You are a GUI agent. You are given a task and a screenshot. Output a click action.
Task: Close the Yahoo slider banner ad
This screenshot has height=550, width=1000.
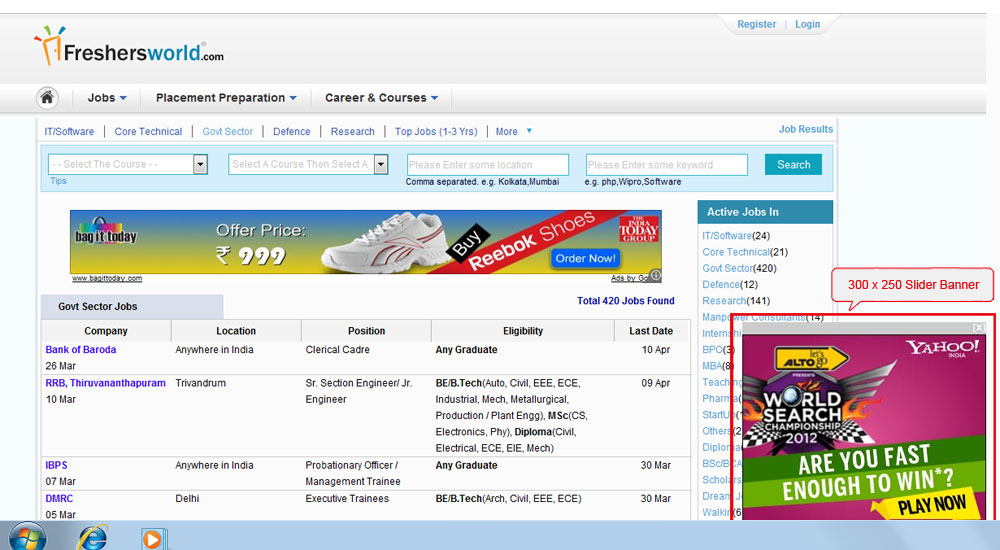(978, 327)
